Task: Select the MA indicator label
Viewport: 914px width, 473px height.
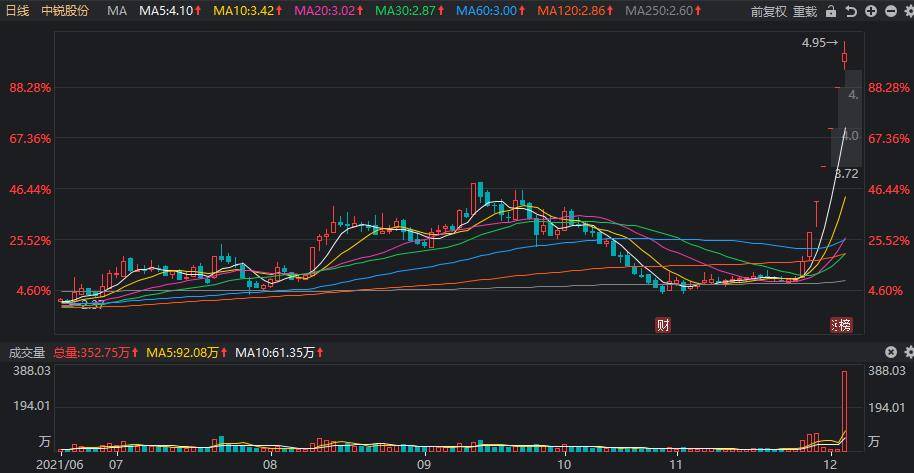Action: pyautogui.click(x=117, y=11)
